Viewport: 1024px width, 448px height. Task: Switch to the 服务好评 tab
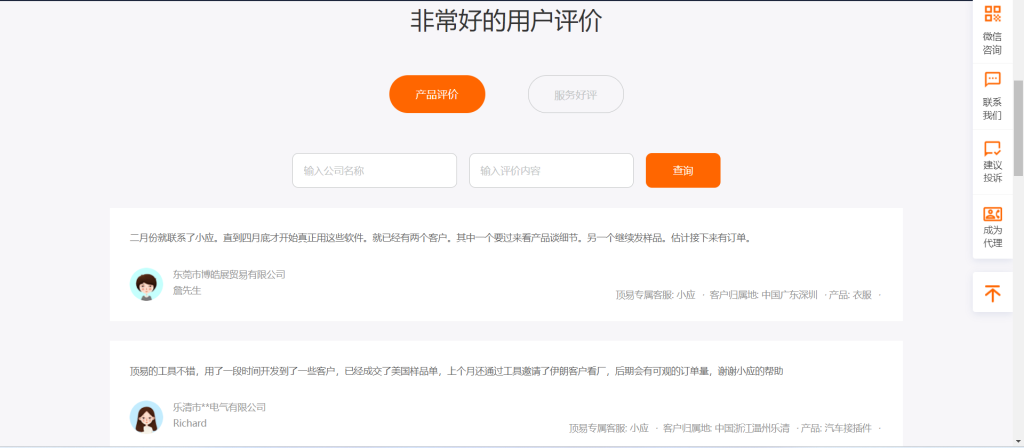pos(575,94)
